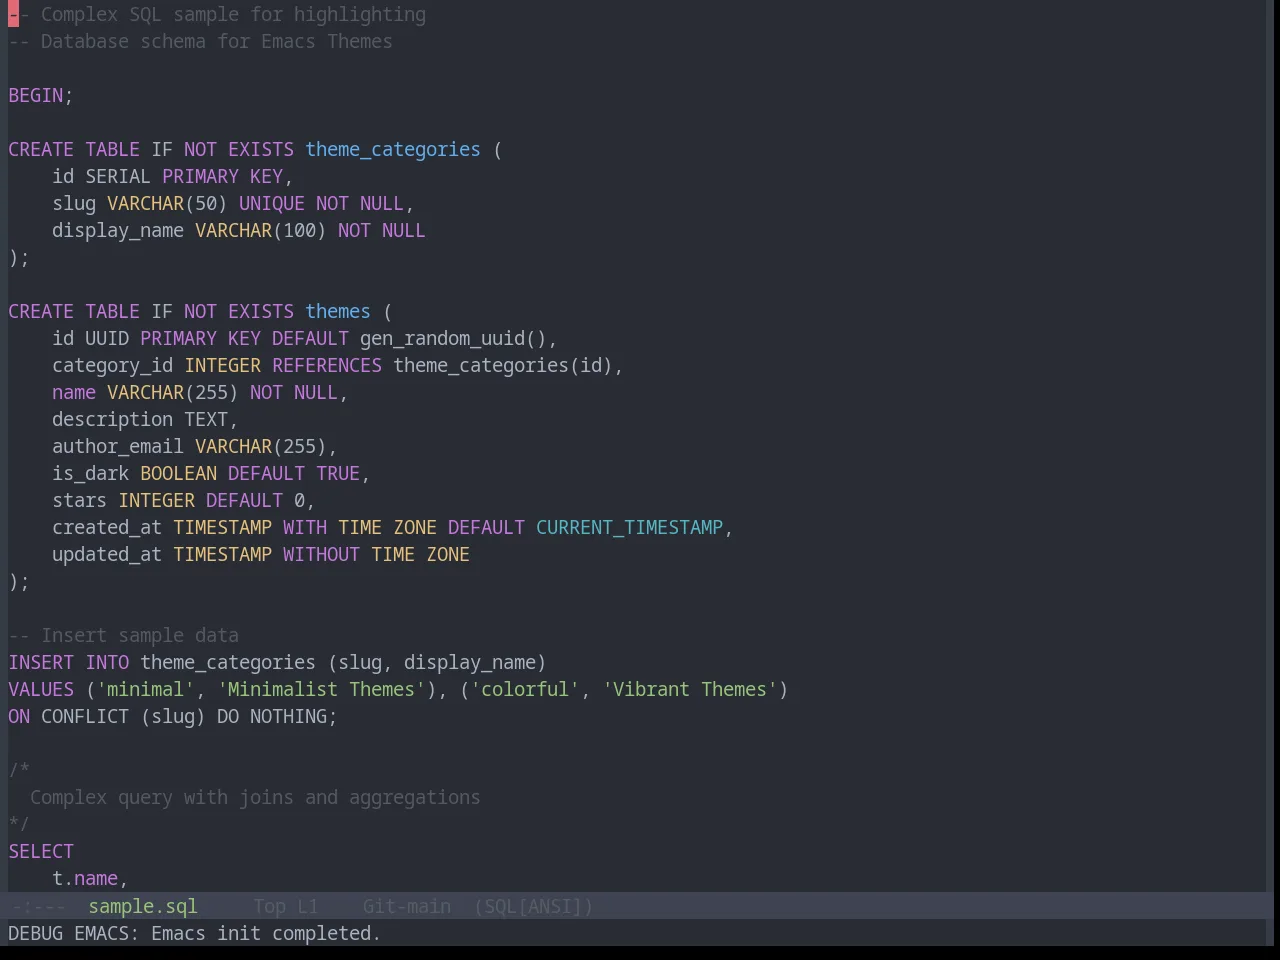
Task: Click 'Complex SQL sample for highlighting' comment line
Action: click(217, 14)
